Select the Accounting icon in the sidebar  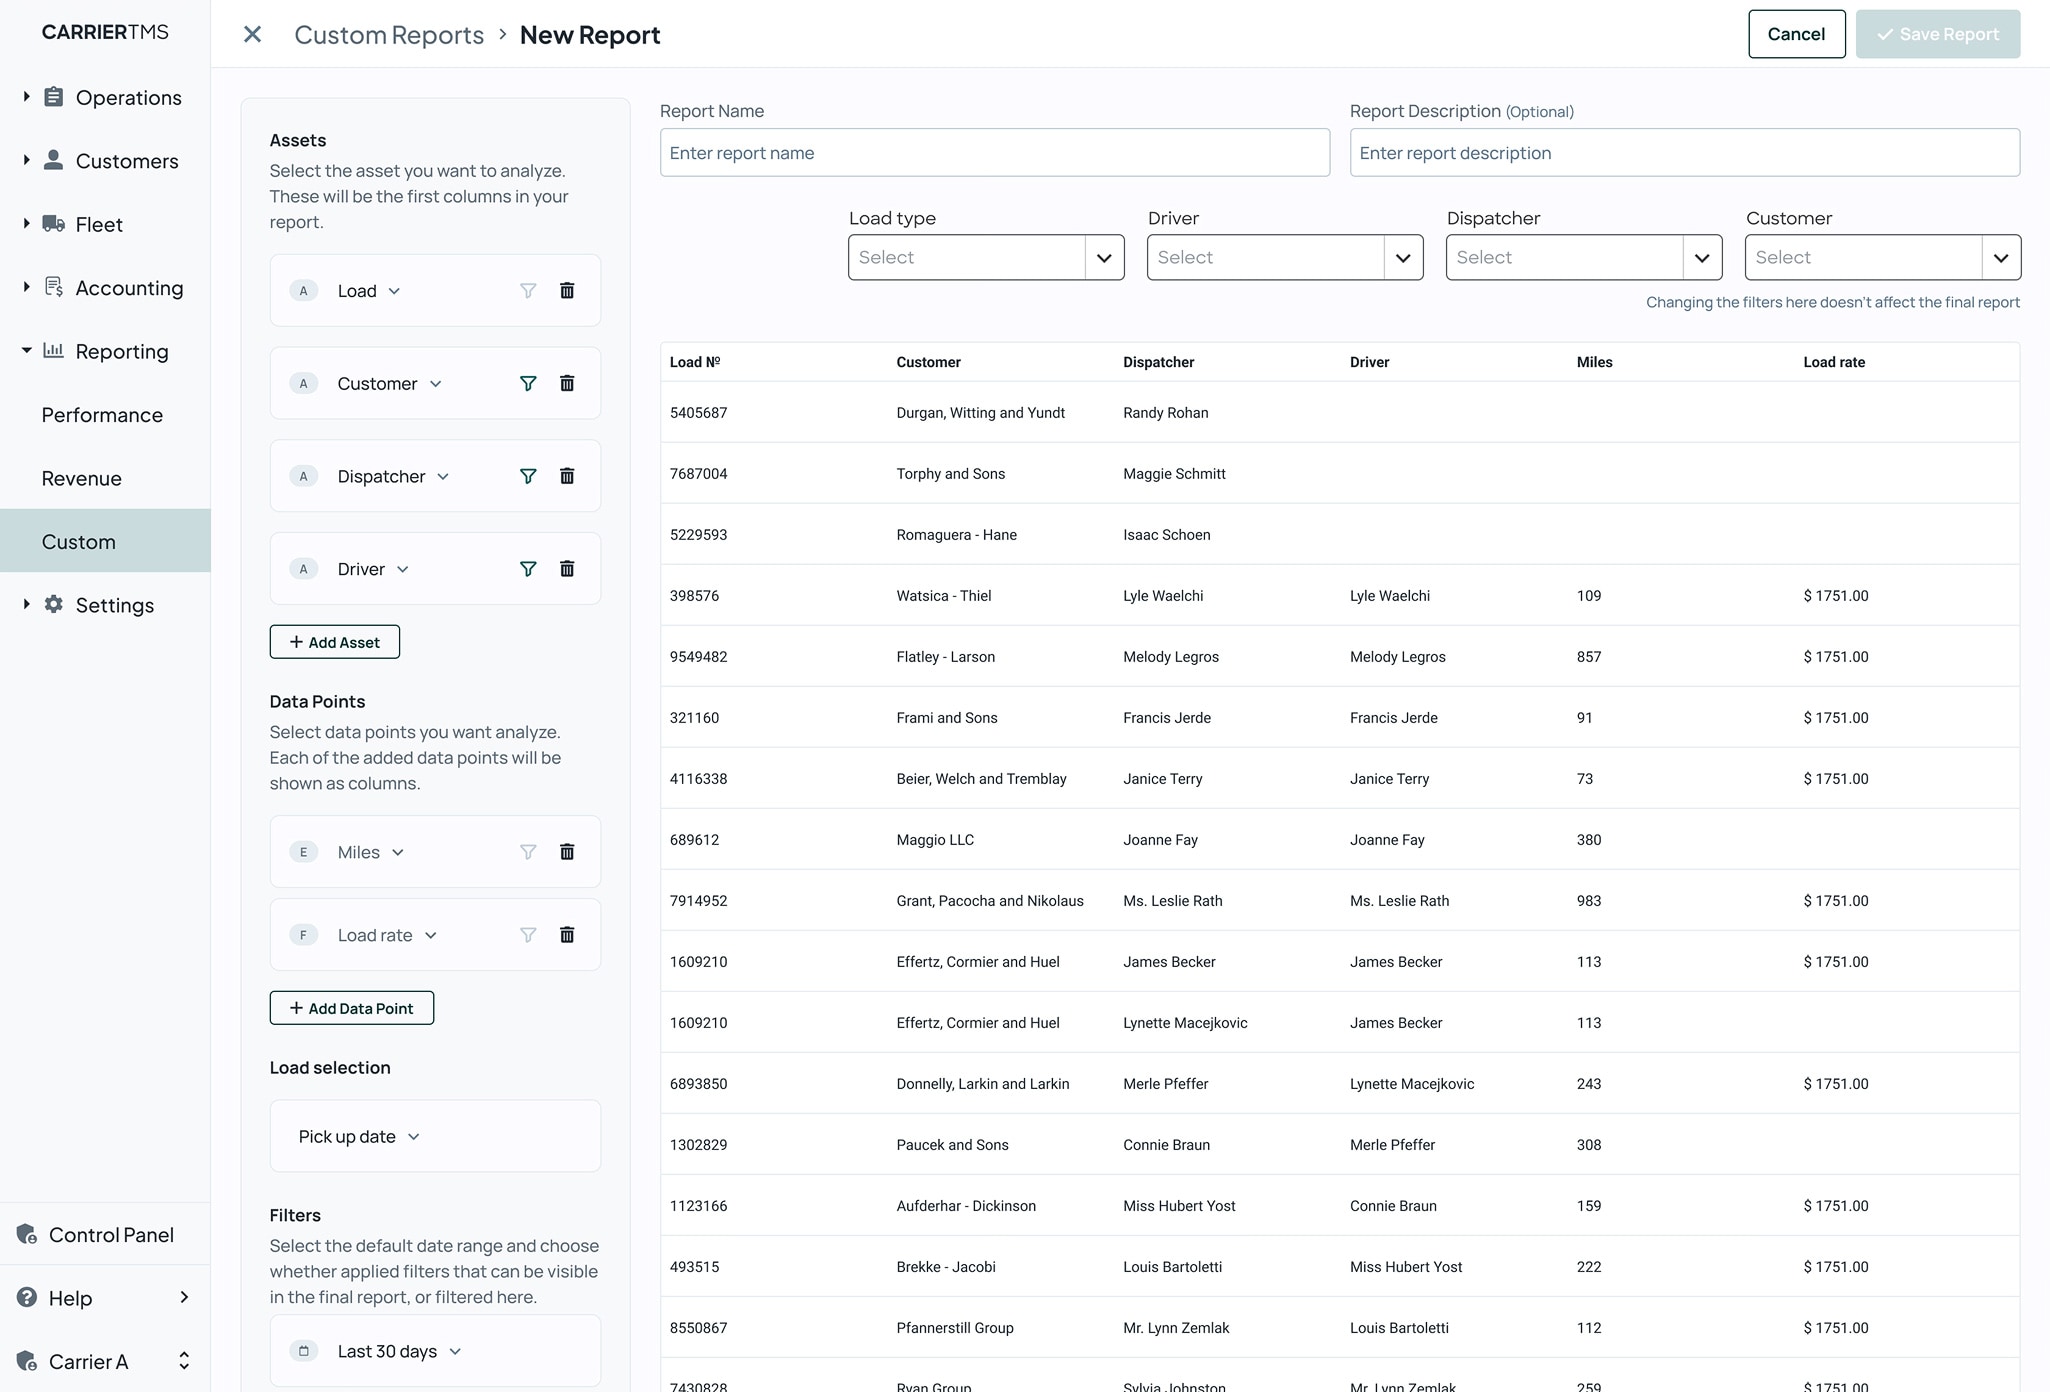(x=54, y=287)
